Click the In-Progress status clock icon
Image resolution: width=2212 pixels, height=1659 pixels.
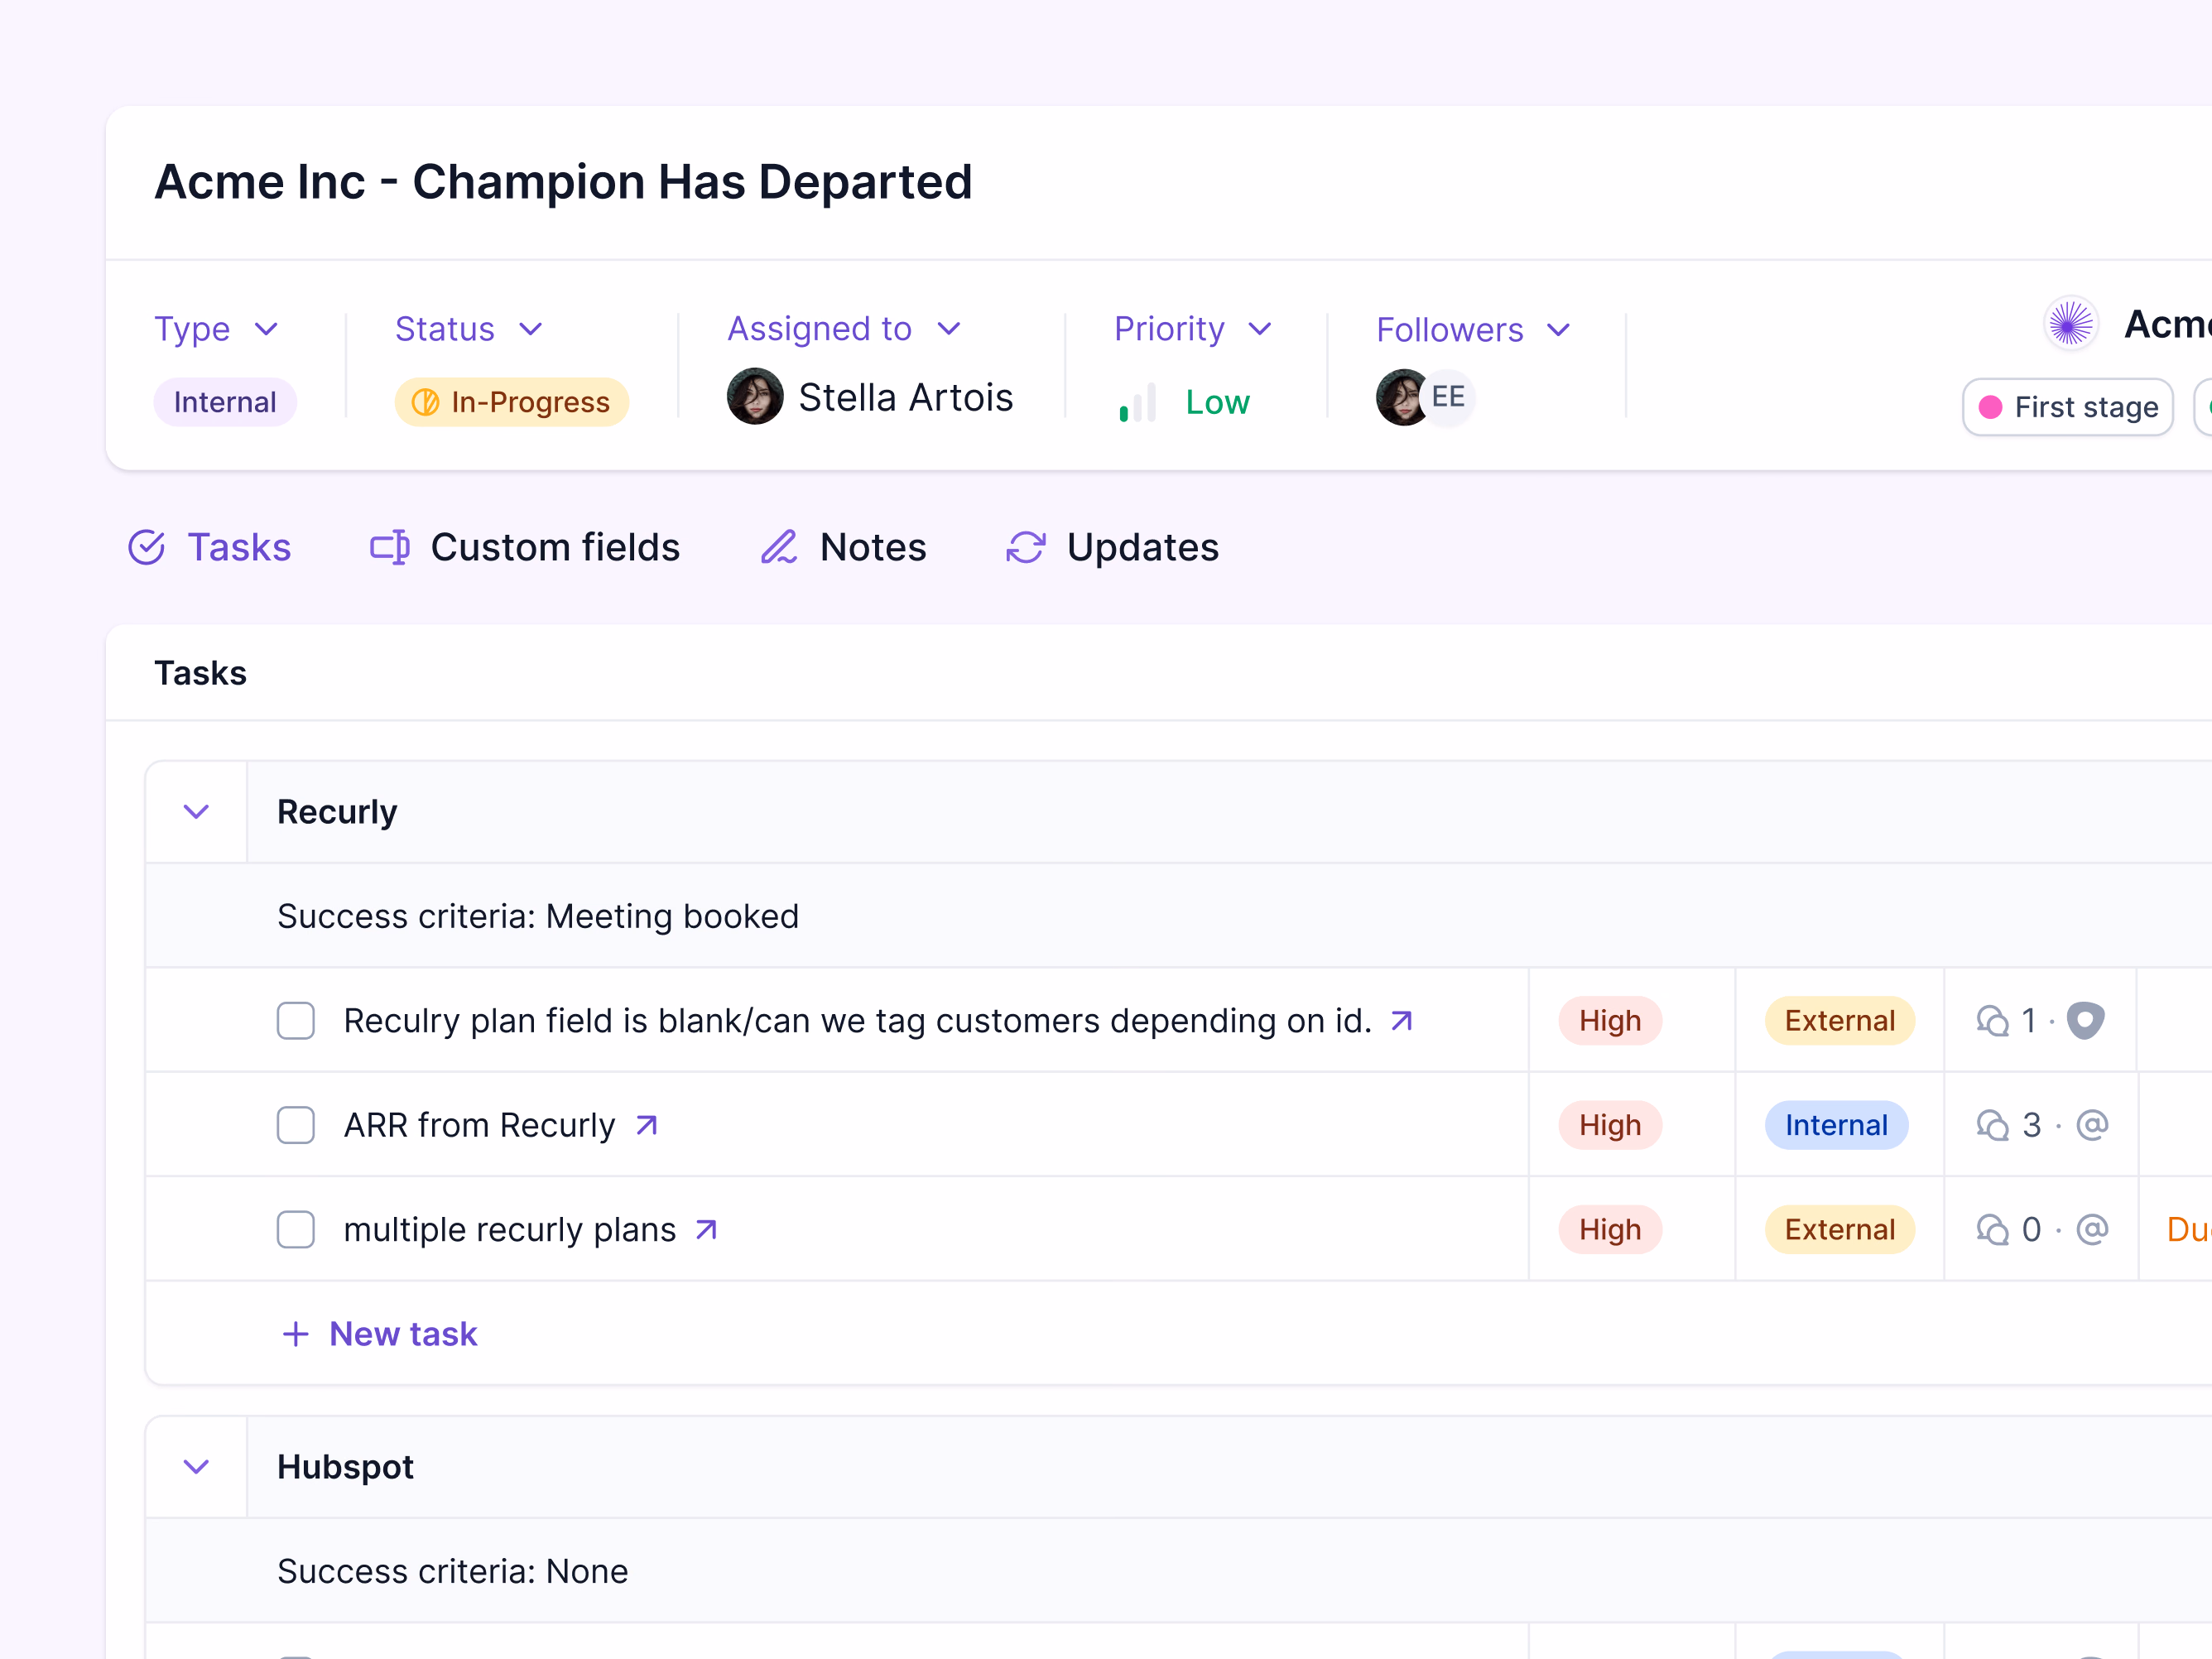[425, 402]
